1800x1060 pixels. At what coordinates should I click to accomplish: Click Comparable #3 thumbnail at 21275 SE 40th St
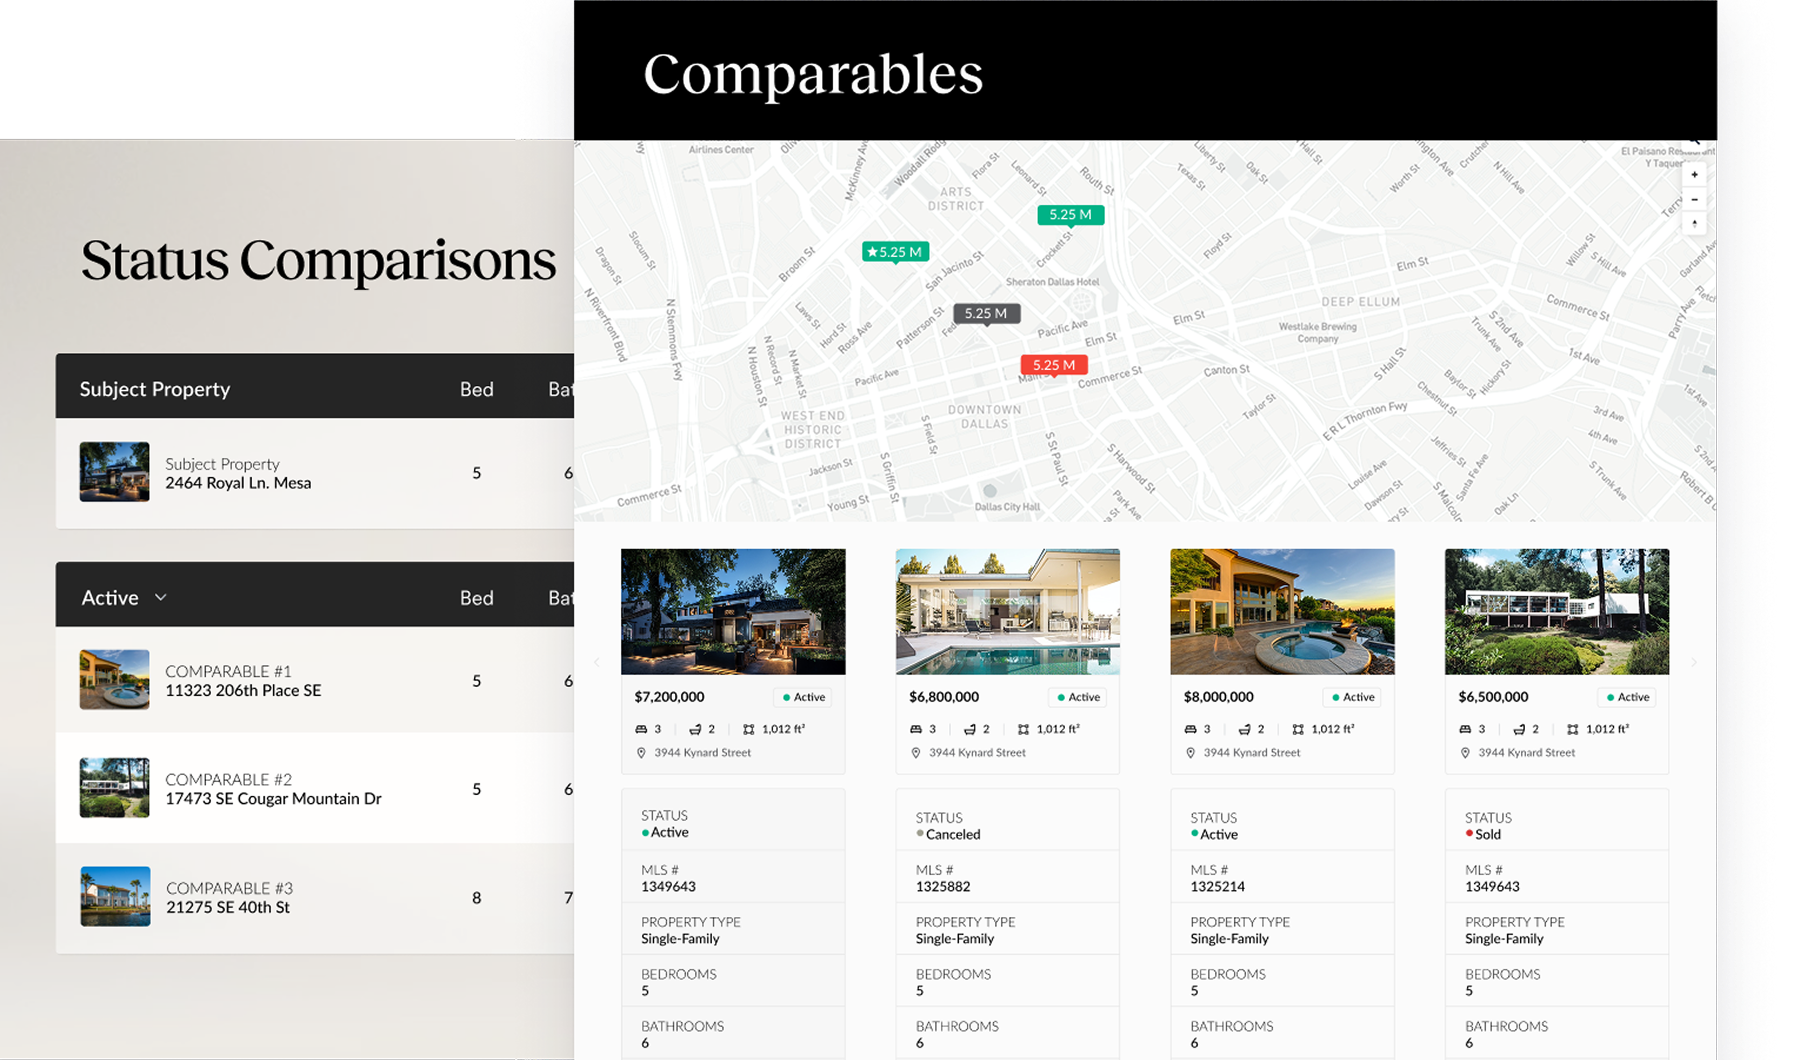click(x=115, y=896)
